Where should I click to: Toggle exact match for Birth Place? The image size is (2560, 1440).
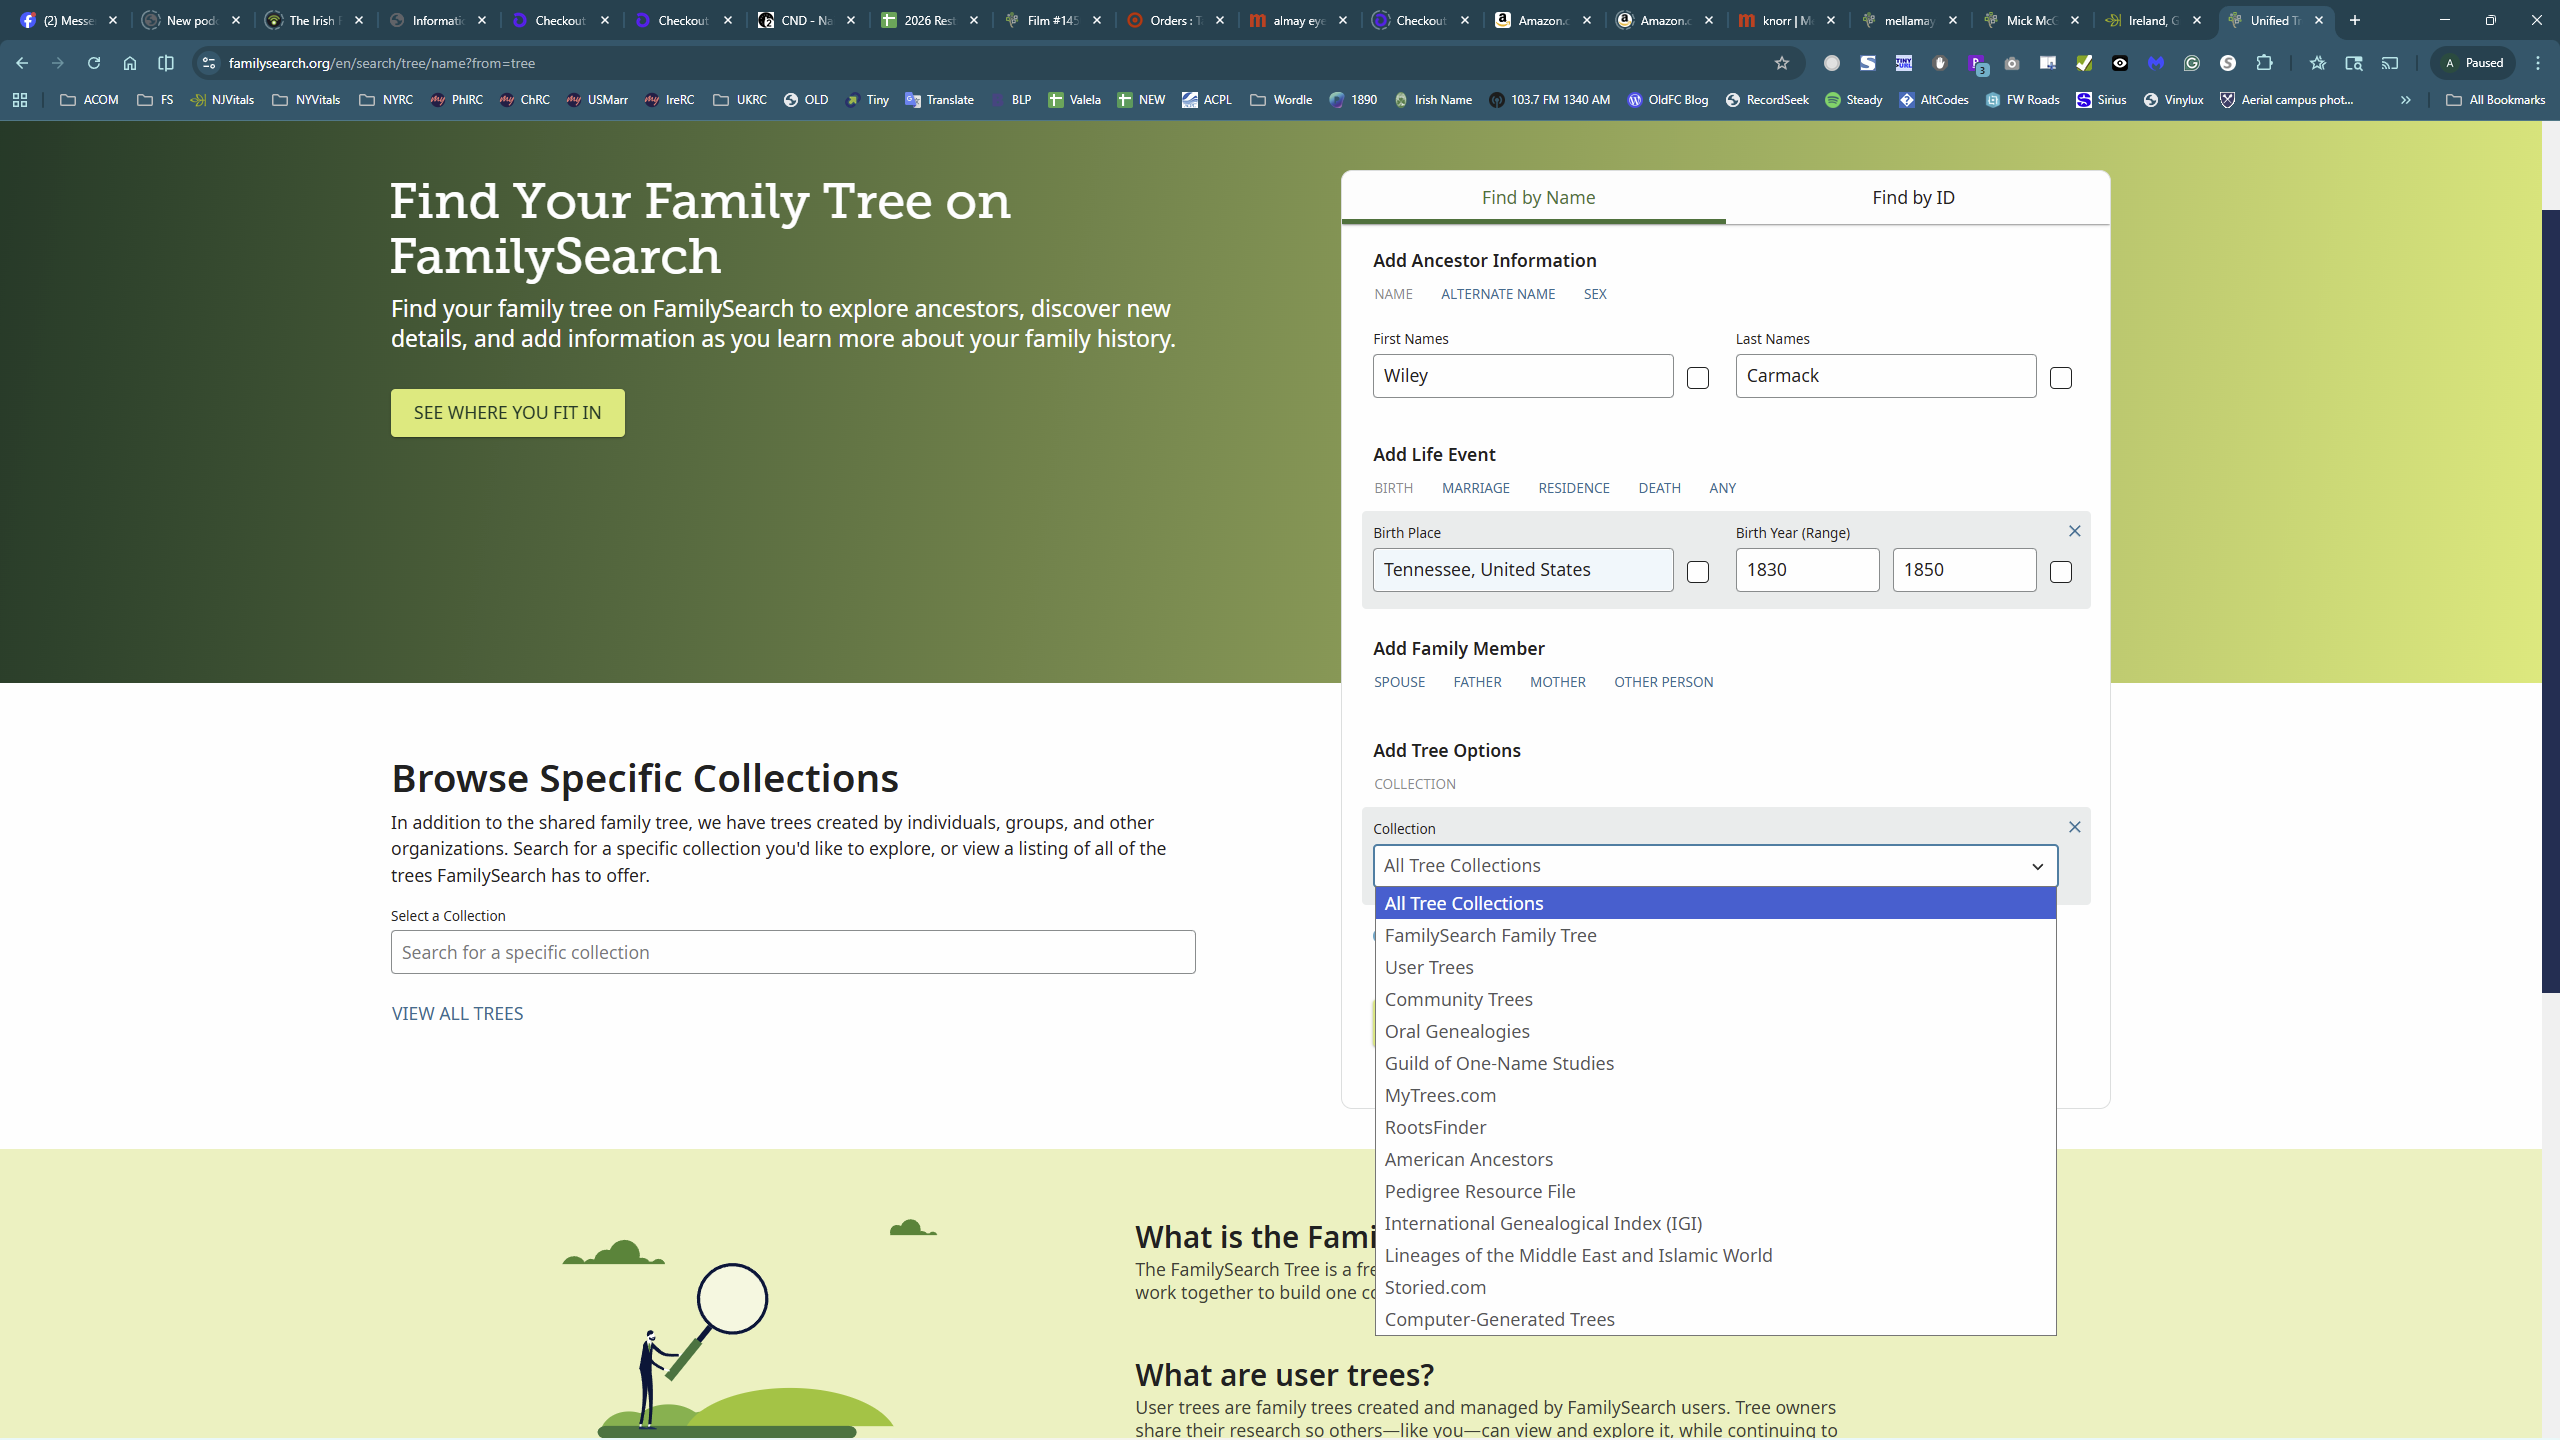pos(1698,572)
